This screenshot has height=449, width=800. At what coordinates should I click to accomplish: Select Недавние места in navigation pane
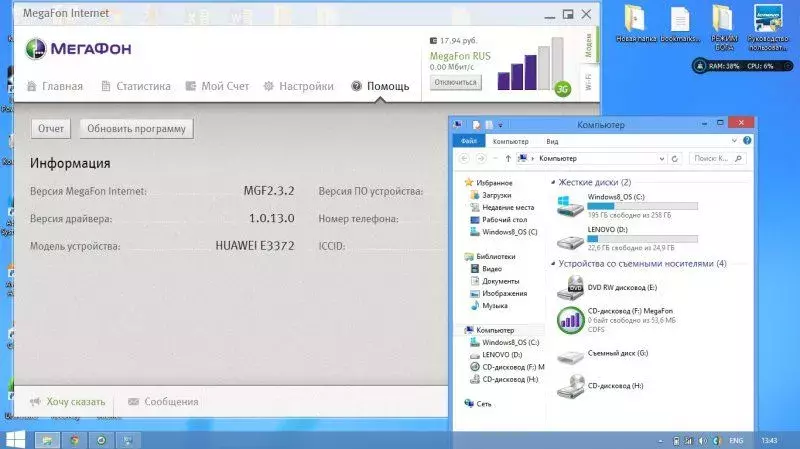coord(502,207)
